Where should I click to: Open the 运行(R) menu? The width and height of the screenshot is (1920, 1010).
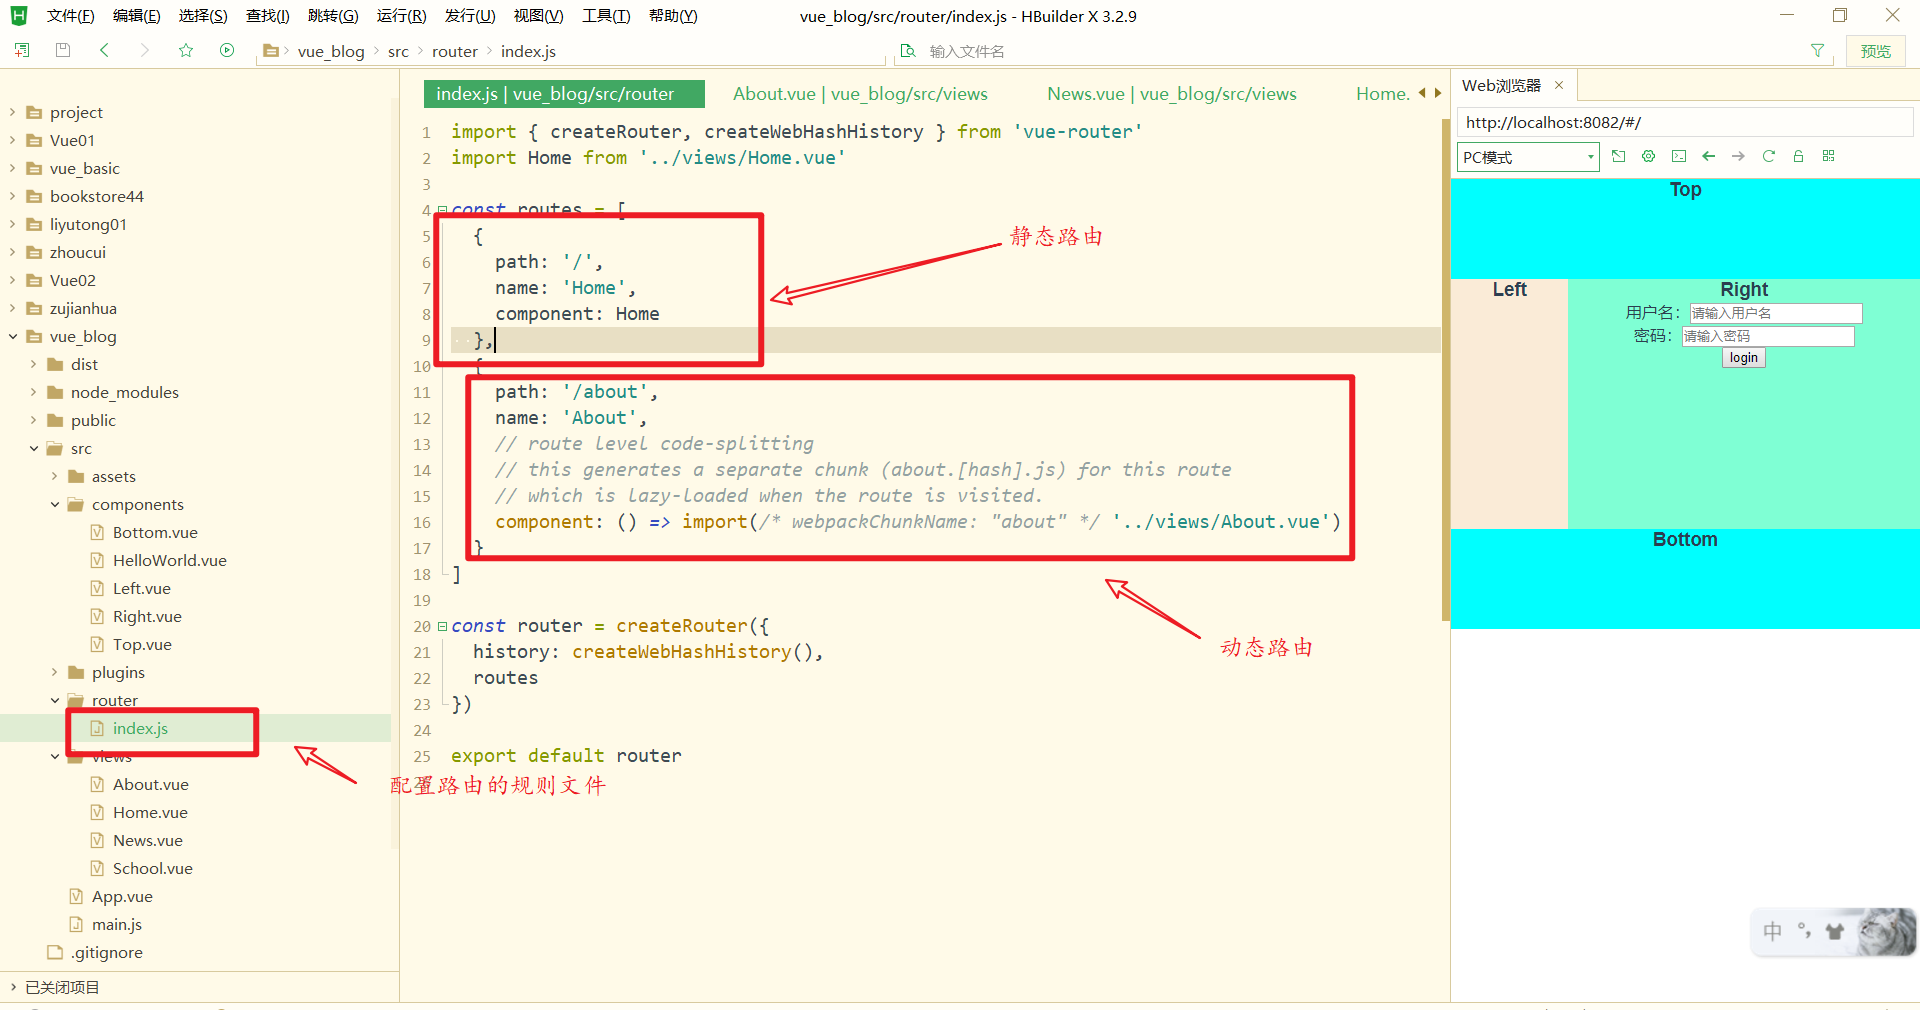click(401, 16)
